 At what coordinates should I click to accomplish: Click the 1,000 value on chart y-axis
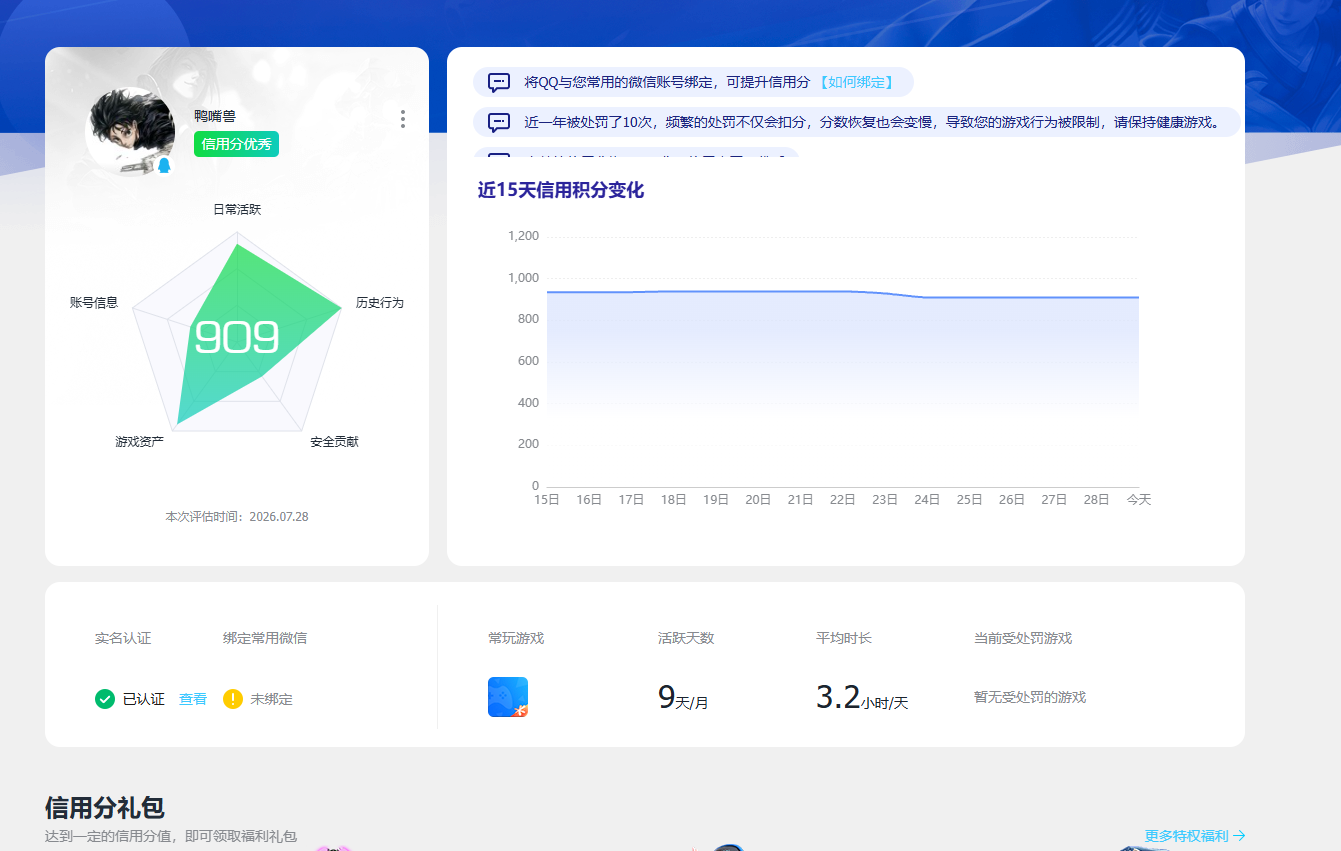point(523,278)
